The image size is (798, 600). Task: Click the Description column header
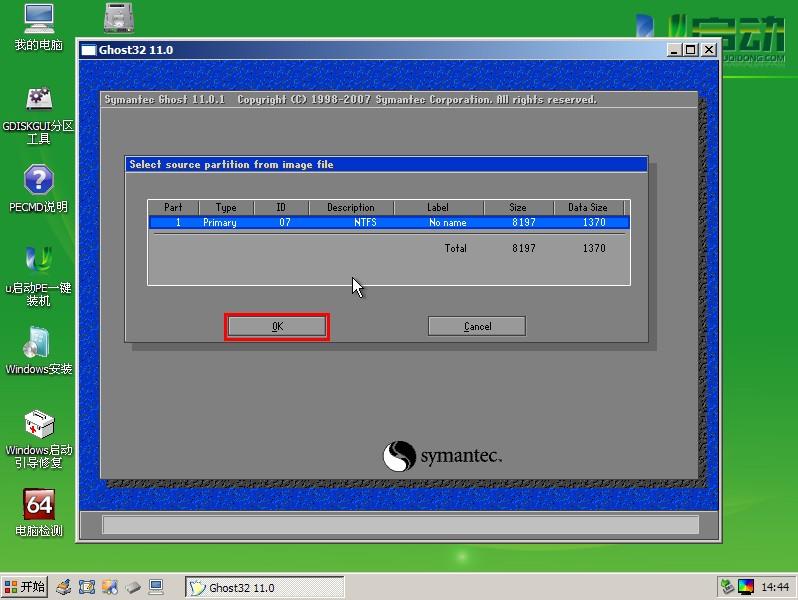click(x=350, y=208)
